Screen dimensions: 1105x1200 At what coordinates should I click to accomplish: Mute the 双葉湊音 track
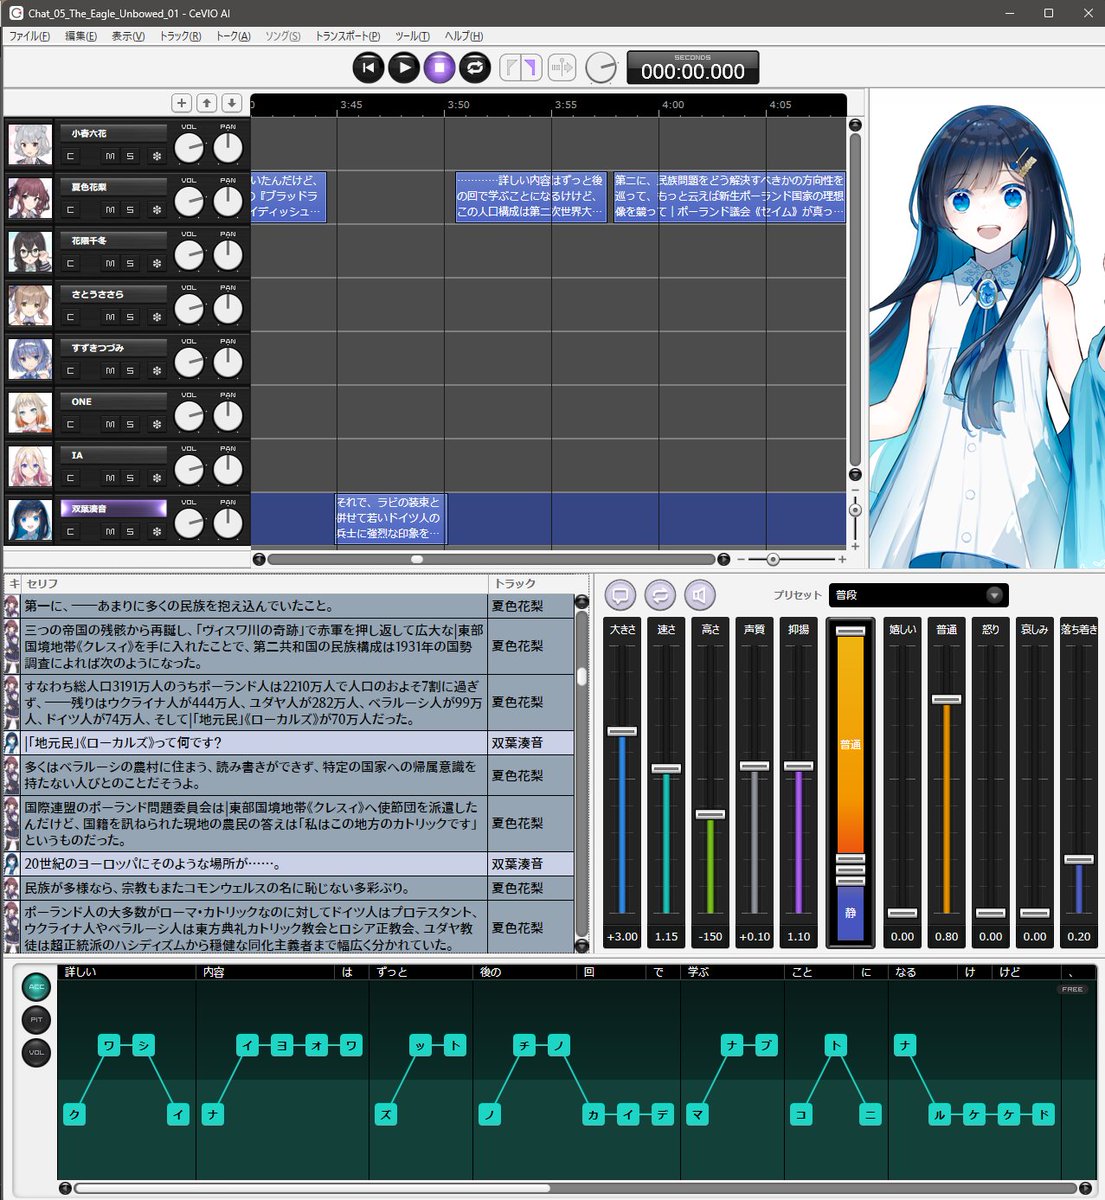tap(110, 532)
